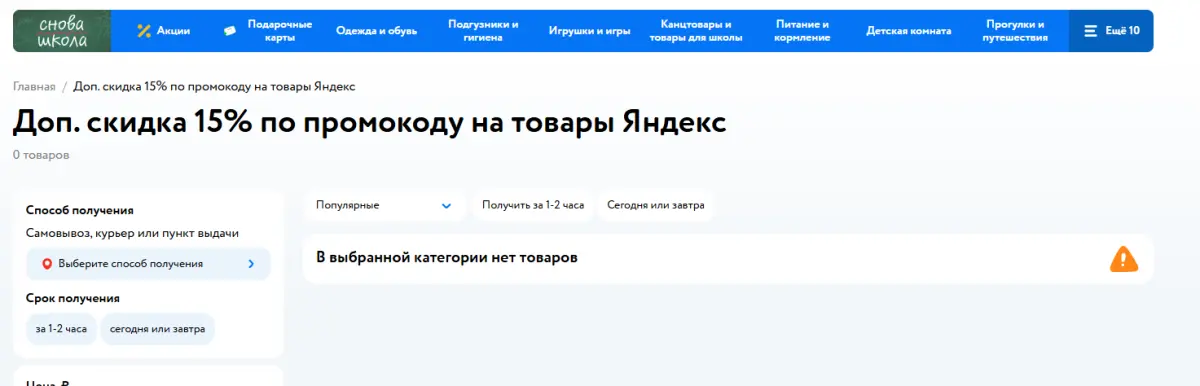This screenshot has height=386, width=1200.
Task: Click the red location pin icon
Action: tap(47, 264)
